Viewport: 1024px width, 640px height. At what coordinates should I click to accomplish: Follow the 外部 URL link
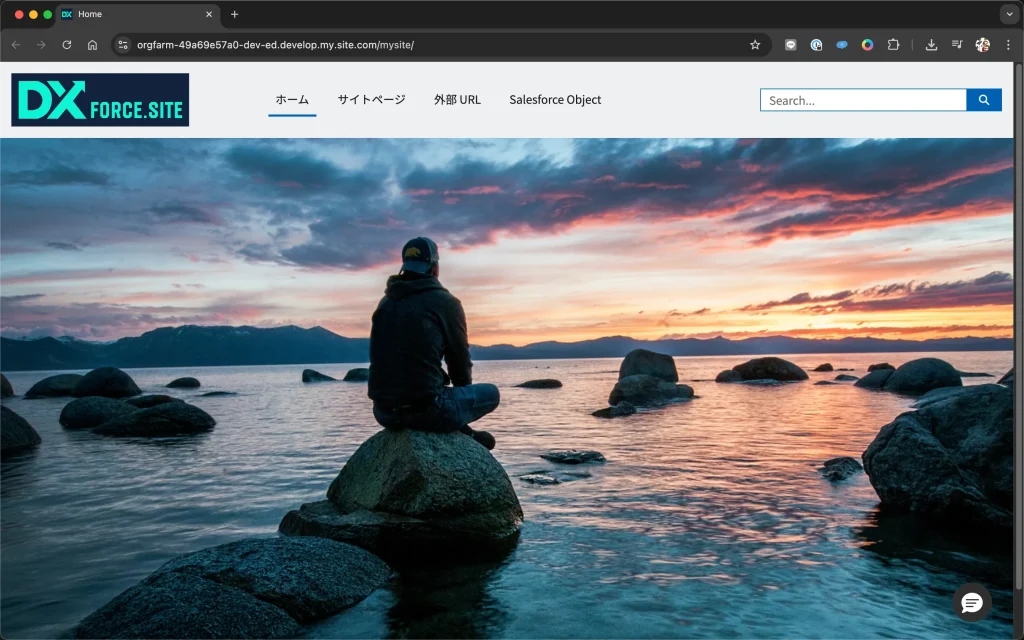[x=457, y=100]
